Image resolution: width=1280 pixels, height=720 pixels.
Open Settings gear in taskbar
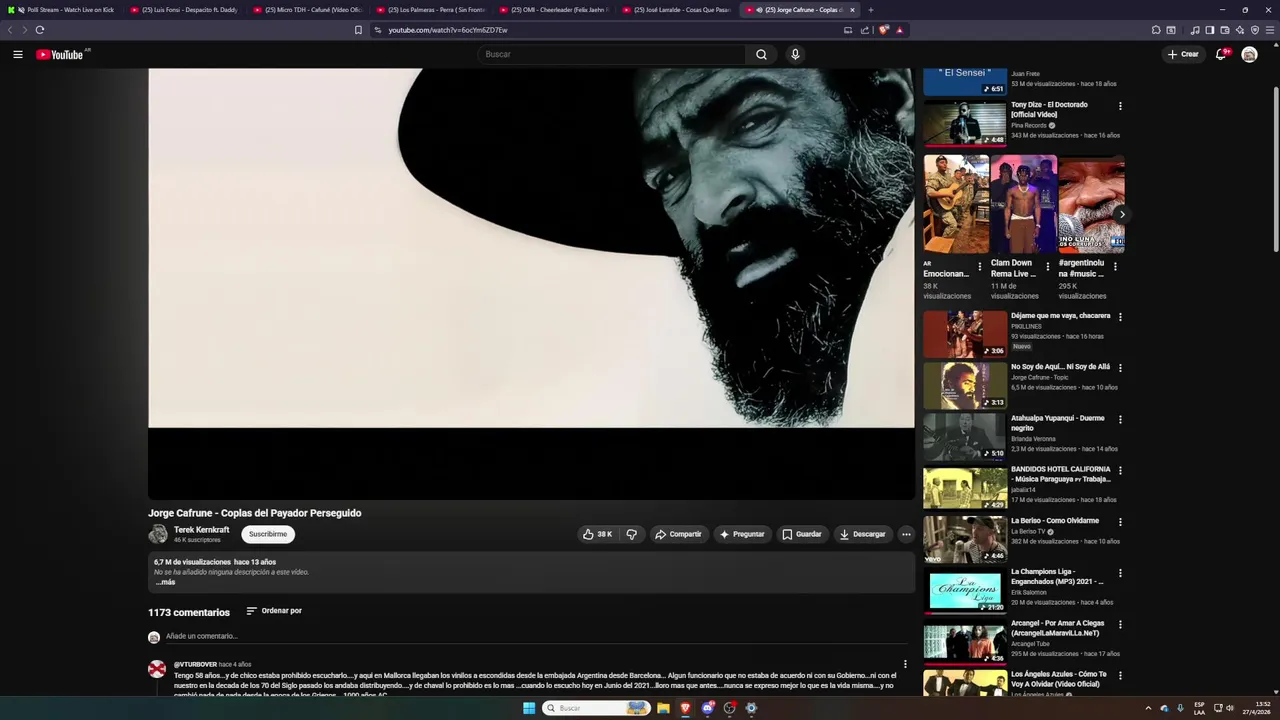751,708
